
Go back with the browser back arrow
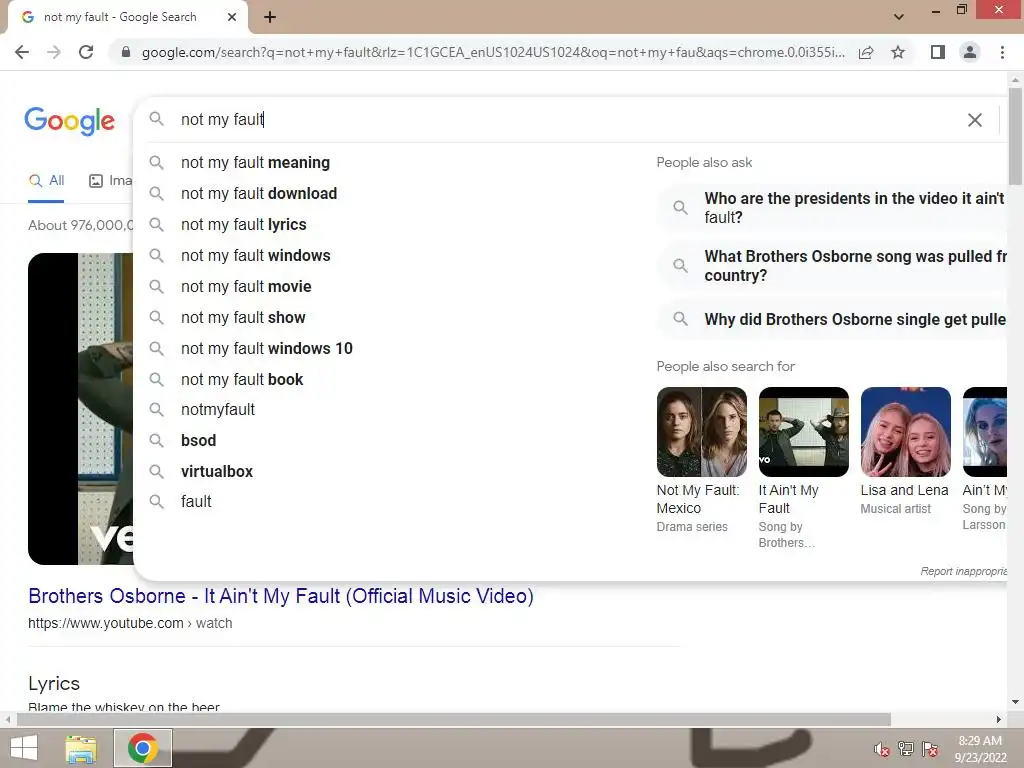tap(22, 52)
